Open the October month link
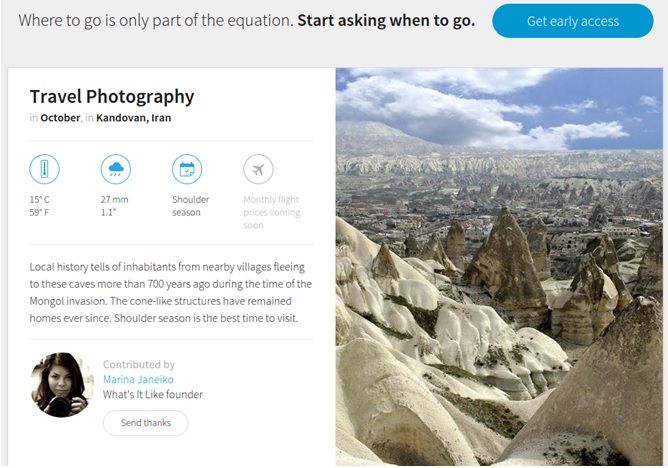The width and height of the screenshot is (668, 468). click(x=60, y=117)
